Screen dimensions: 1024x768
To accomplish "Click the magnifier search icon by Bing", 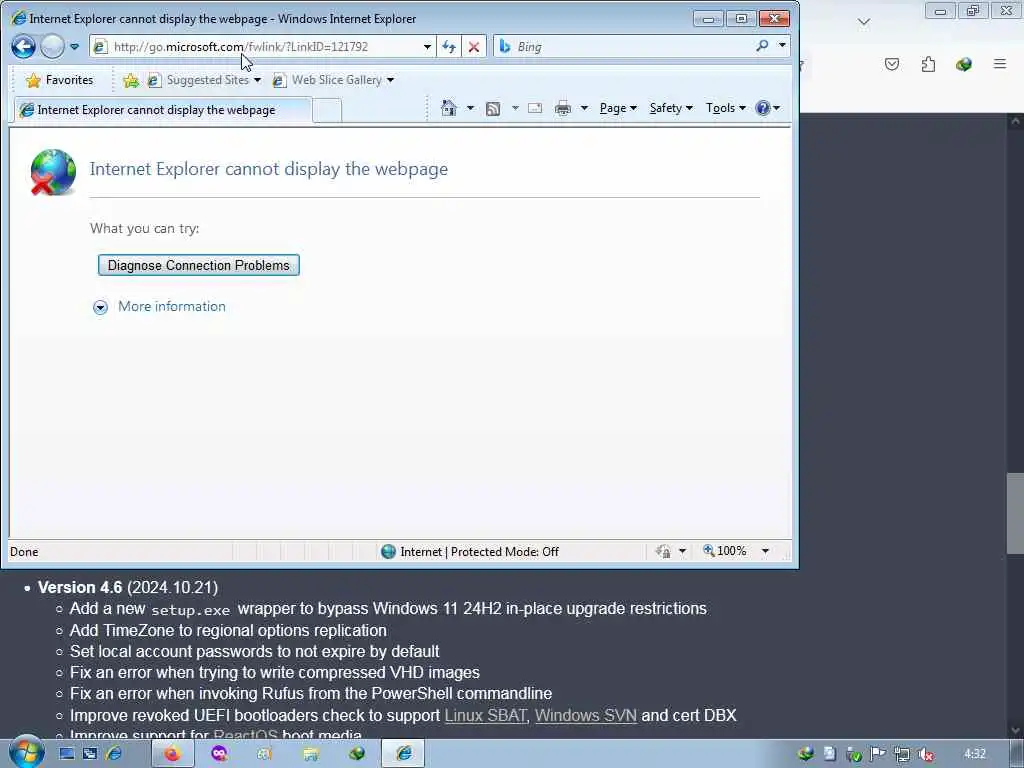I will click(x=761, y=46).
